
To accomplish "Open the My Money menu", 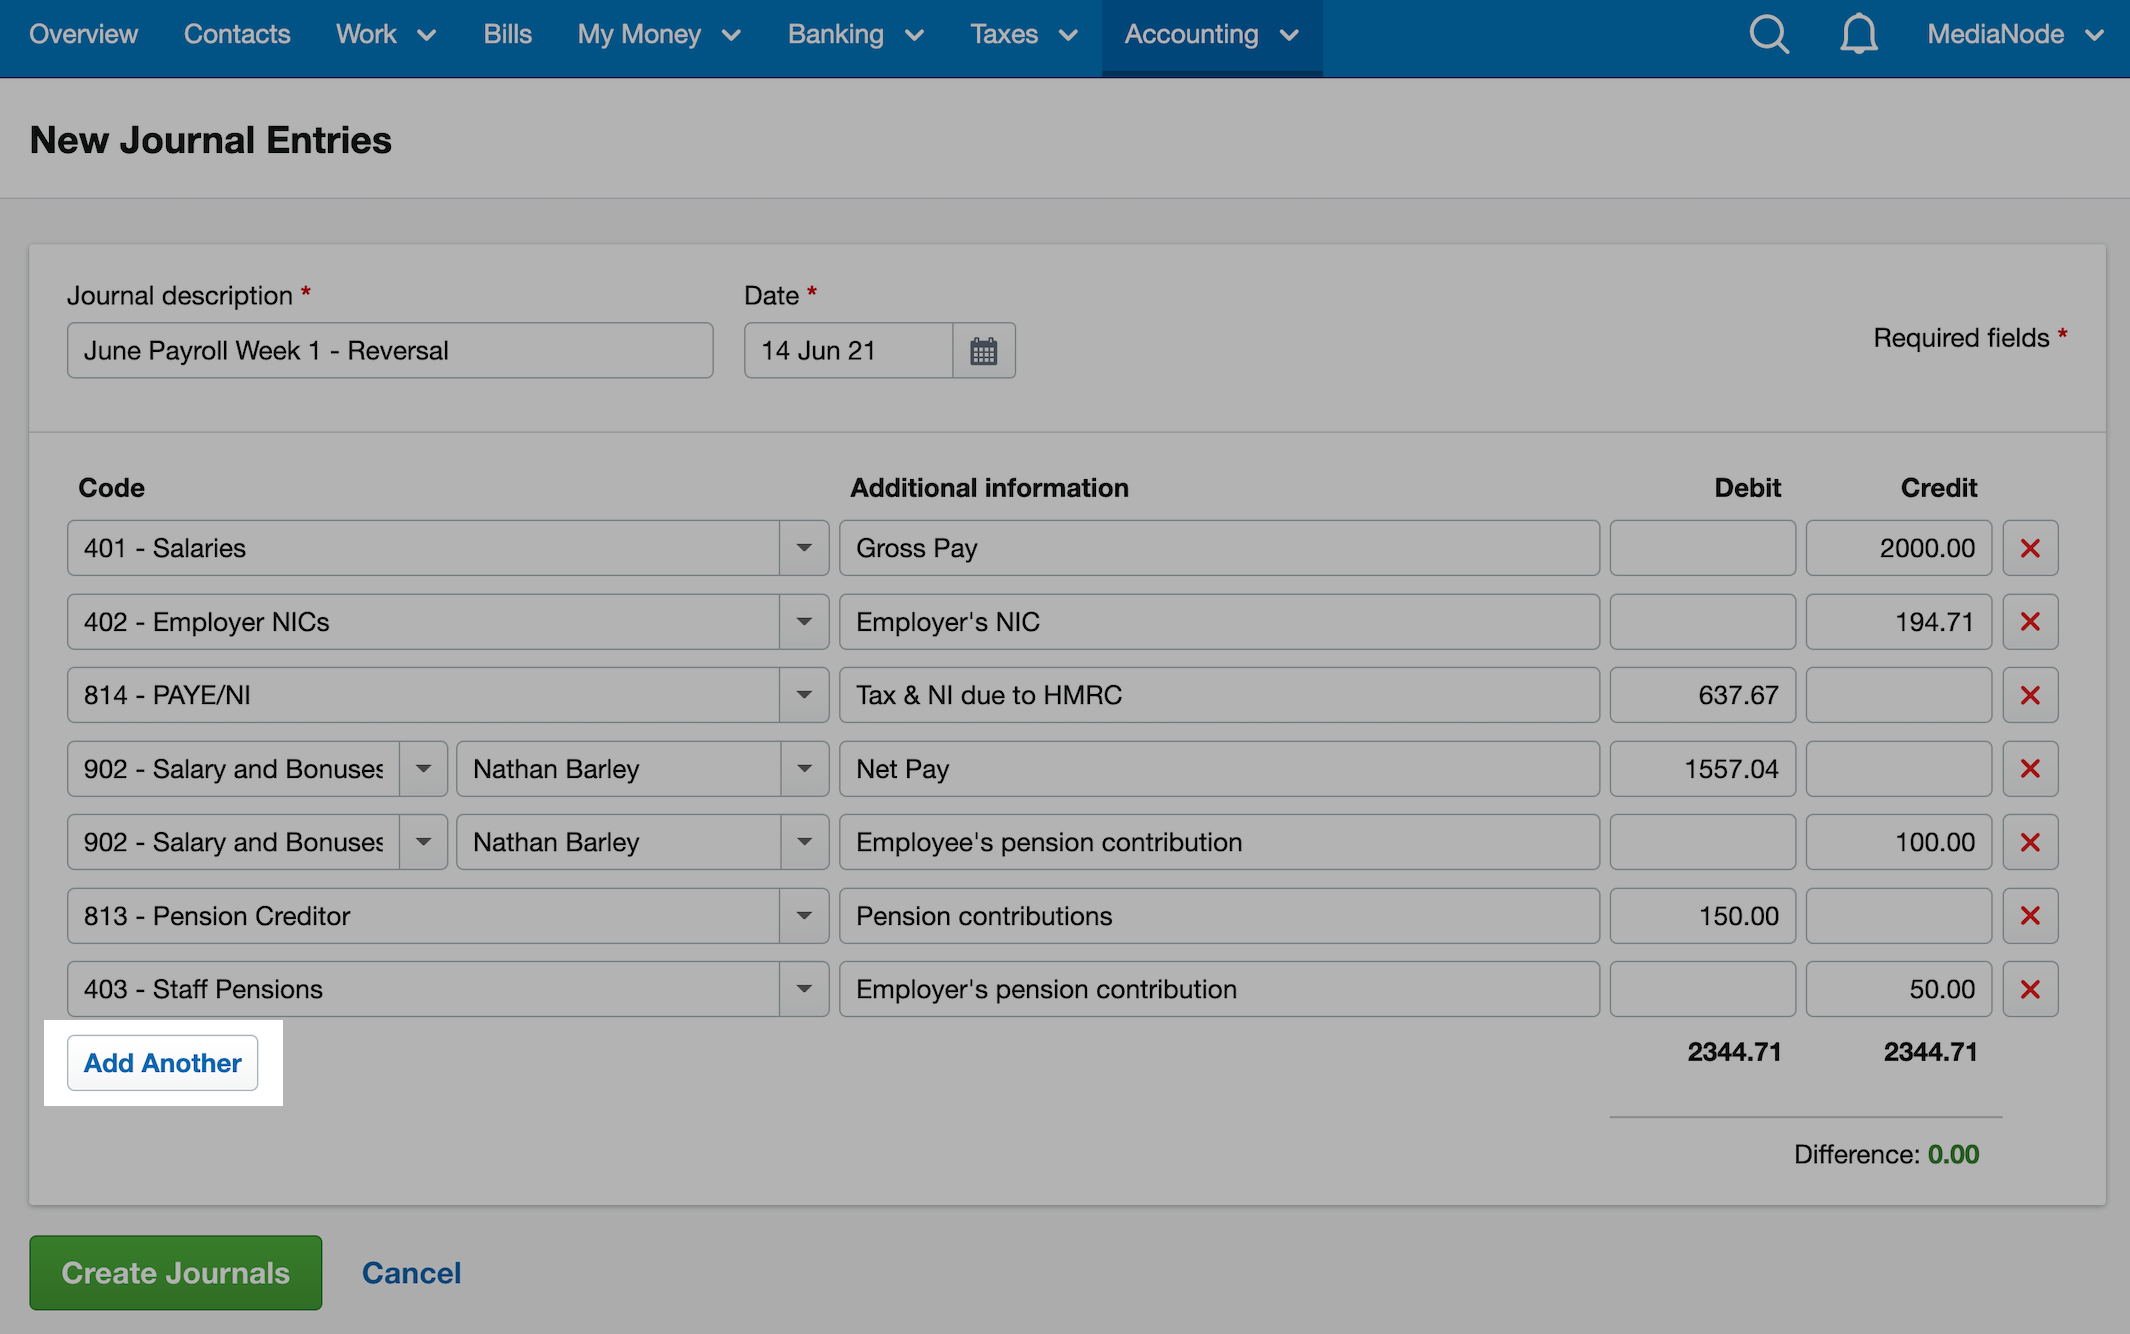I will [659, 34].
